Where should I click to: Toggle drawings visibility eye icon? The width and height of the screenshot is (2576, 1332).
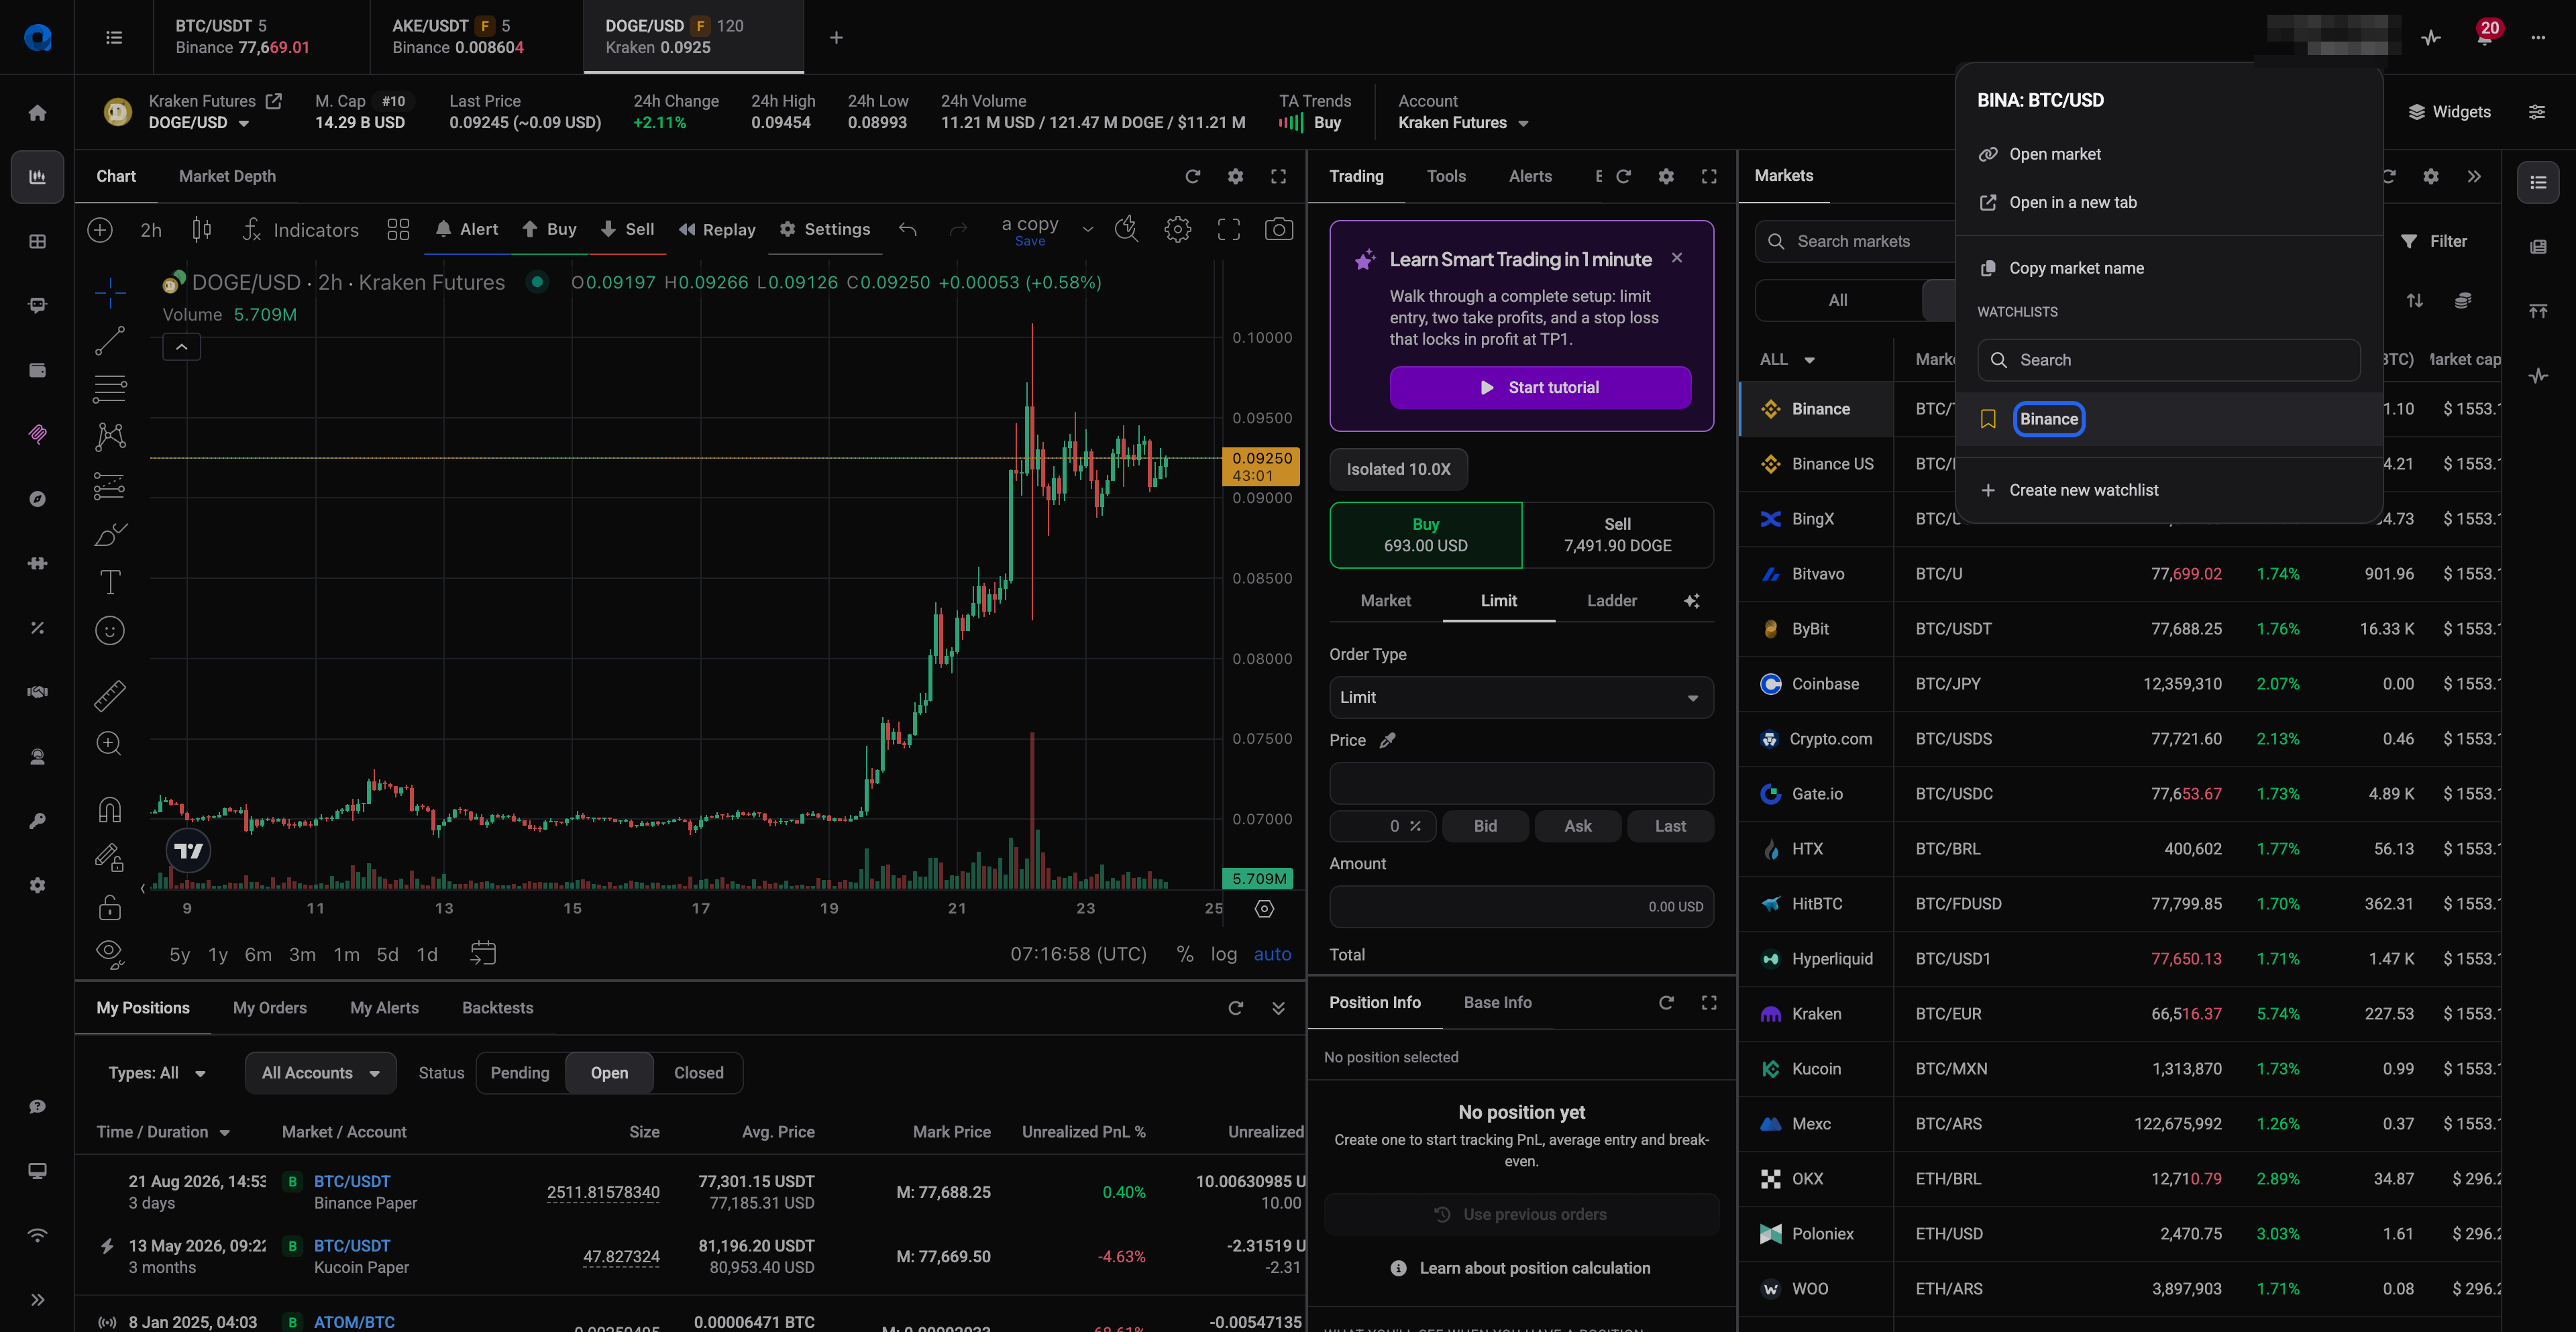coord(110,954)
